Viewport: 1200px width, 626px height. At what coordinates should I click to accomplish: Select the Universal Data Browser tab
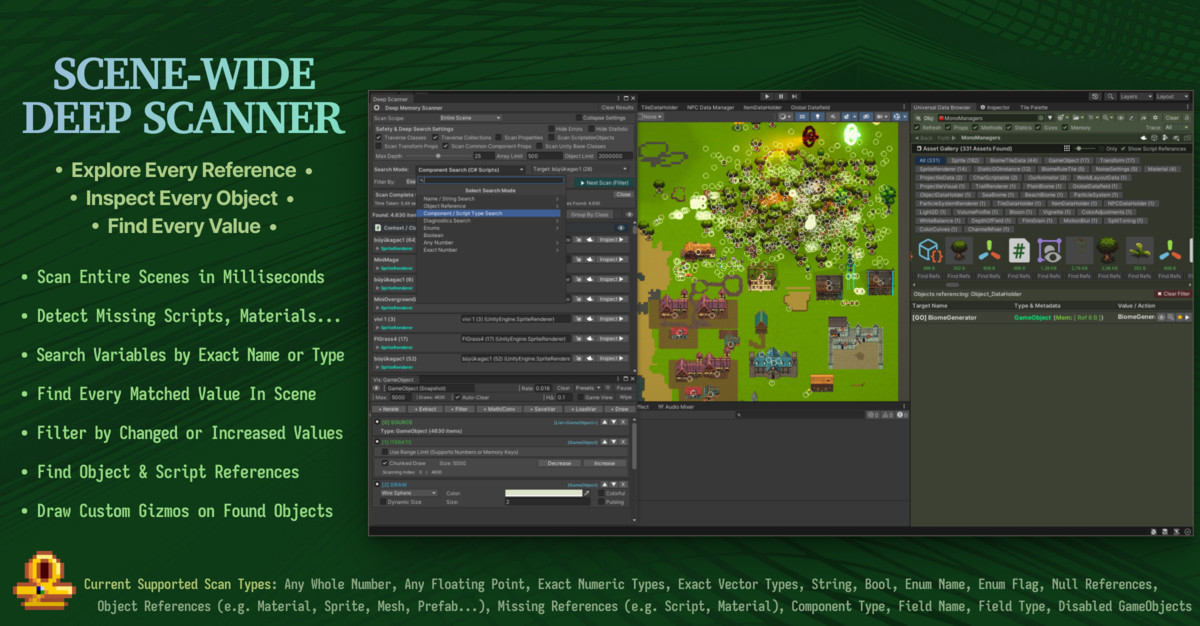[x=942, y=107]
